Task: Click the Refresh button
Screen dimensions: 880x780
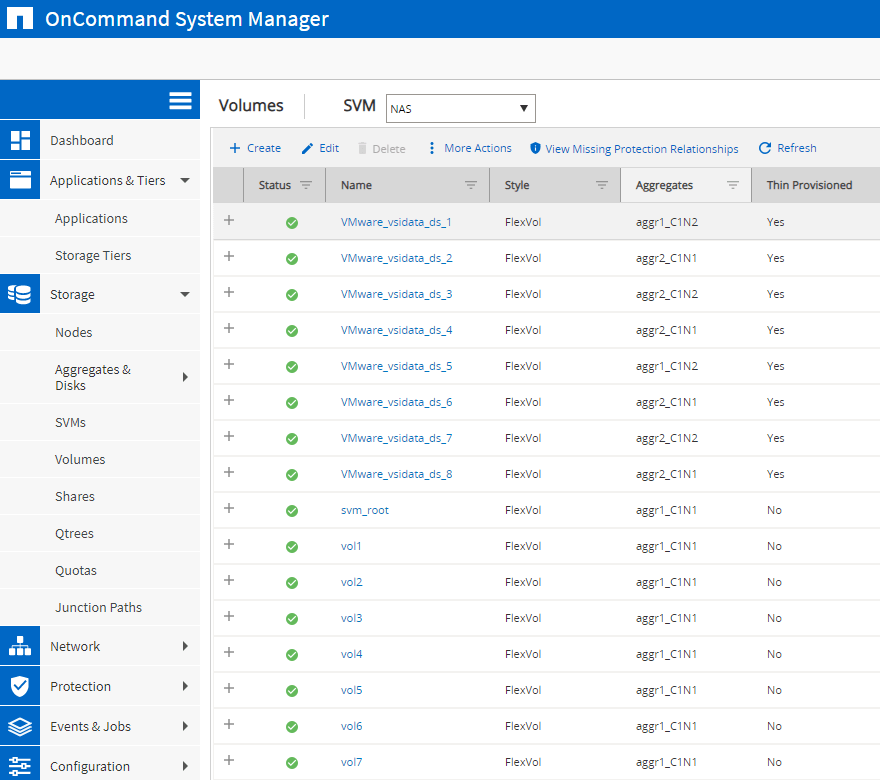Action: point(787,148)
